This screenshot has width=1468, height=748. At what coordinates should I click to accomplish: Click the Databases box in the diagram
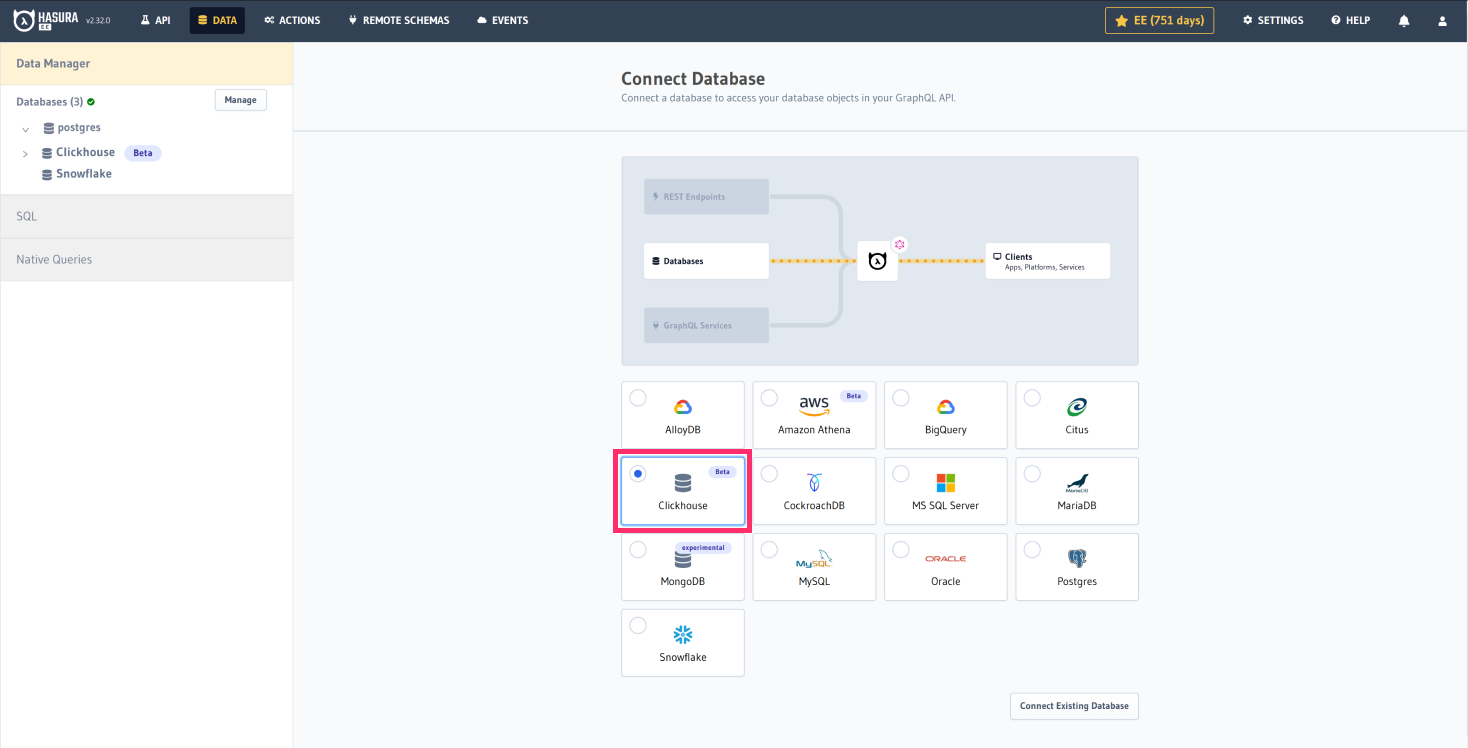click(x=706, y=261)
